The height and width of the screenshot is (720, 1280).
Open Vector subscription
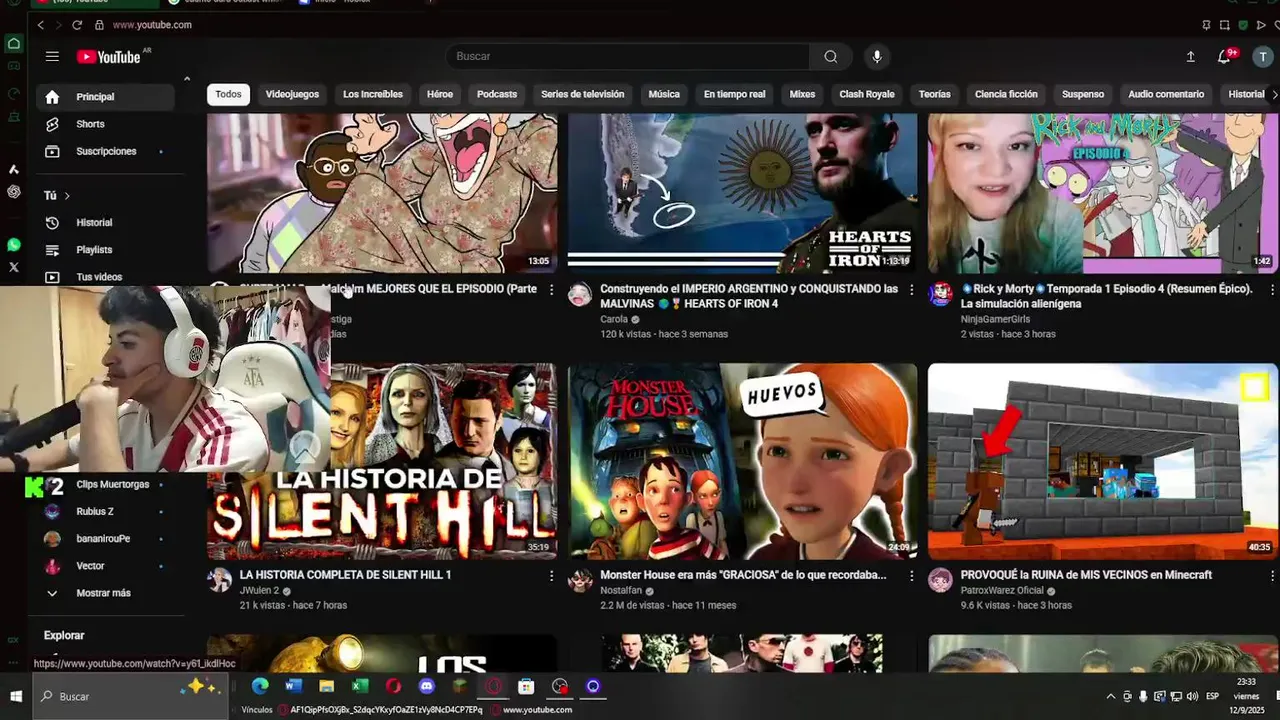(106, 566)
